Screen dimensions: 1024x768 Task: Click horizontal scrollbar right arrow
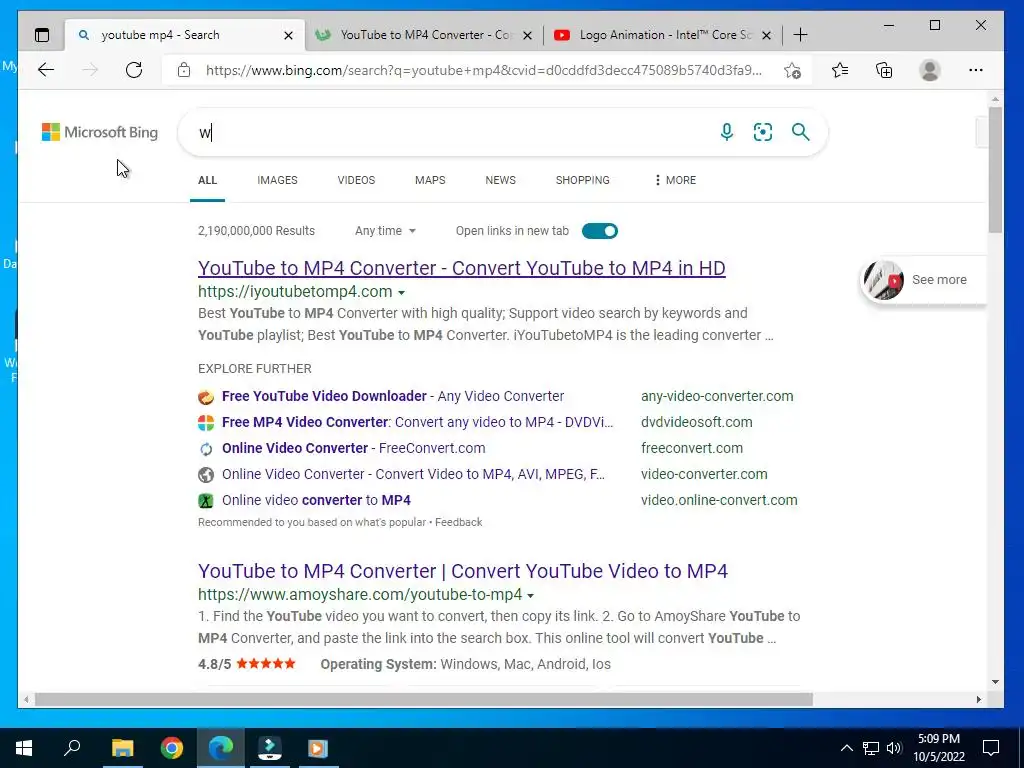pos(978,699)
